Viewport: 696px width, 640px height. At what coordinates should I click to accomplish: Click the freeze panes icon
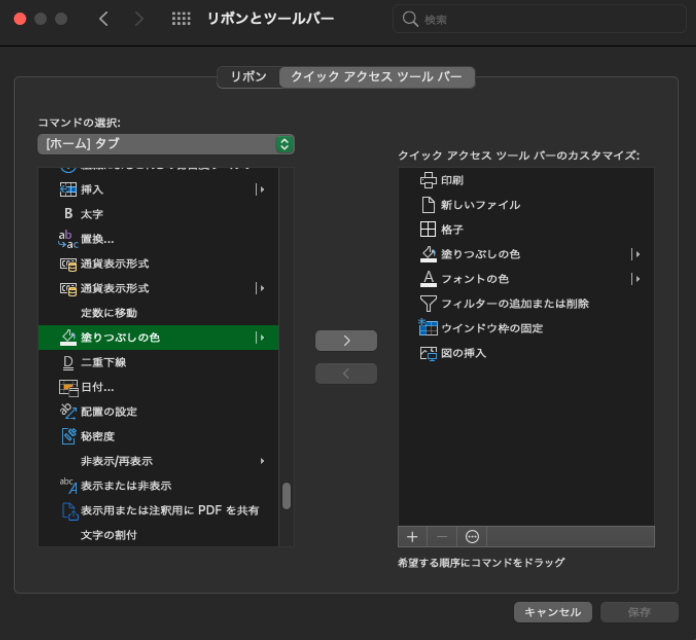[x=428, y=328]
